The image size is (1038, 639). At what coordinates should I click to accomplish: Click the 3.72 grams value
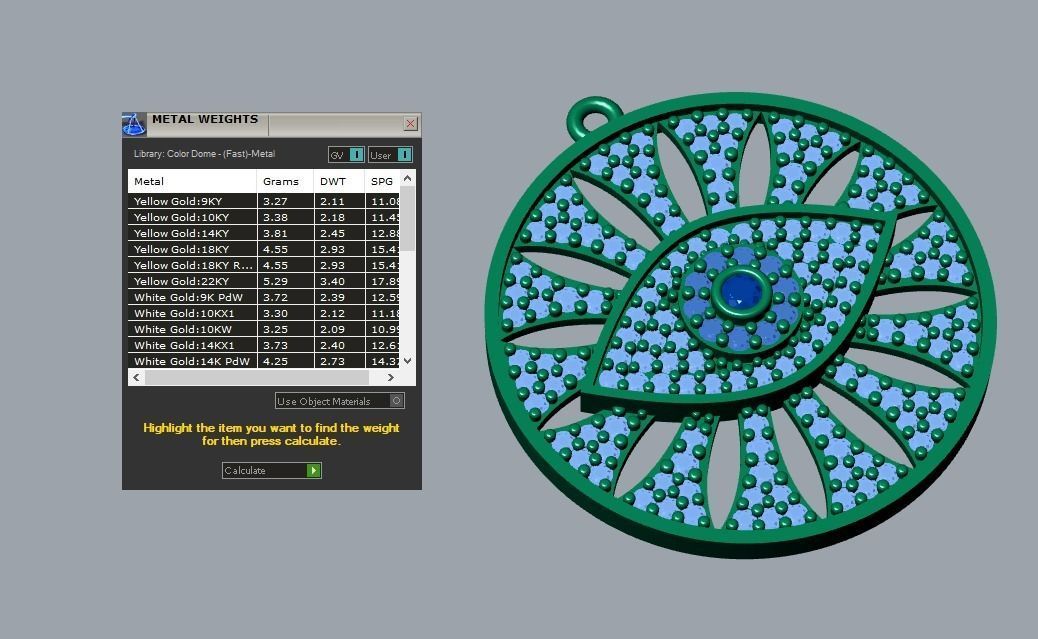(x=275, y=297)
